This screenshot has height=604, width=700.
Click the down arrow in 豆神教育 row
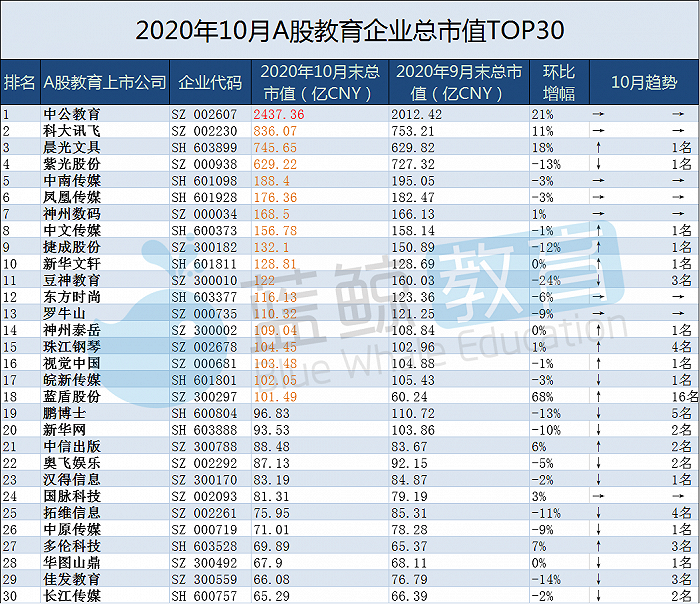[x=599, y=280]
